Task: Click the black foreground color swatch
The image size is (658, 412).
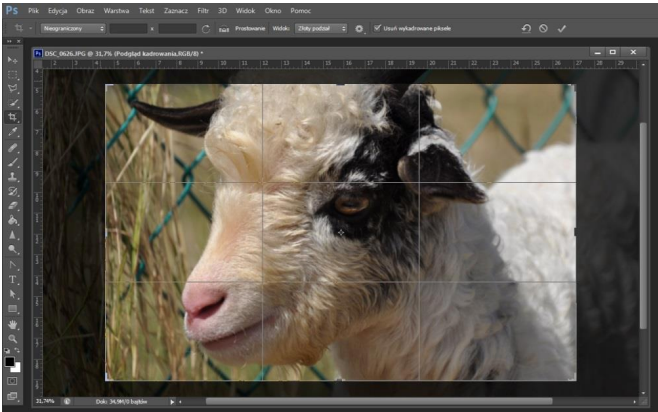Action: pyautogui.click(x=10, y=362)
